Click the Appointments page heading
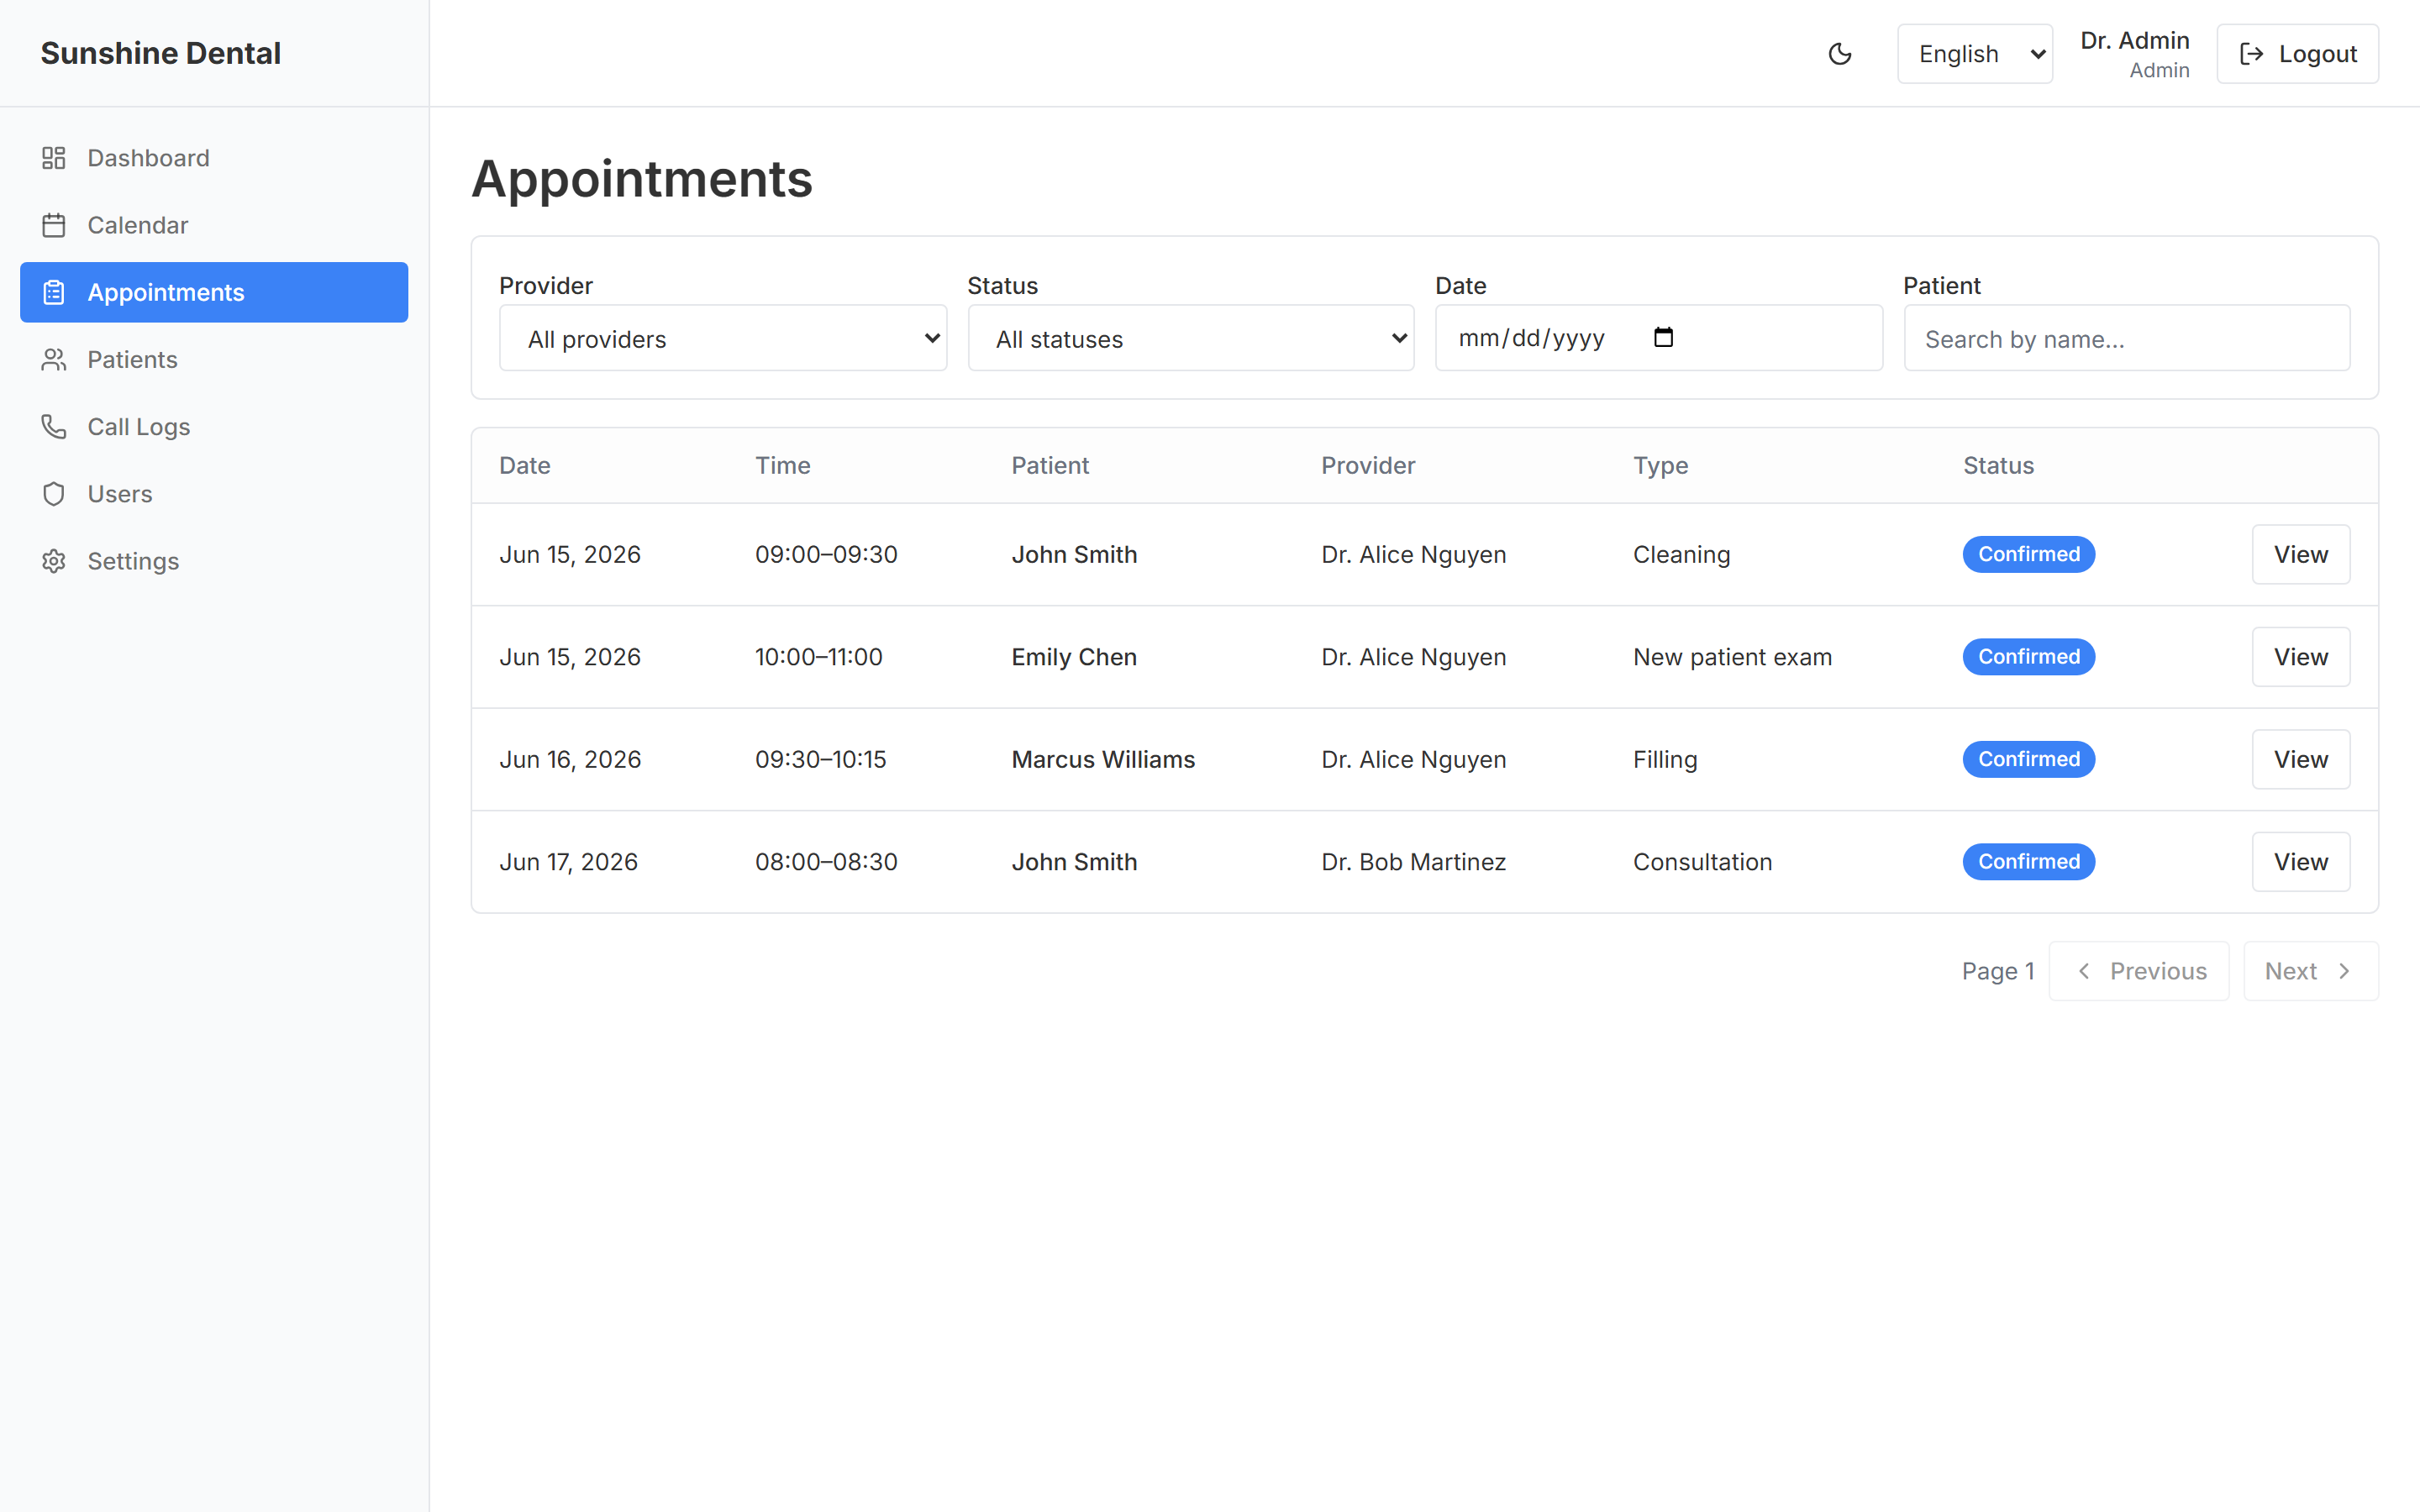2420x1512 pixels. tap(642, 179)
